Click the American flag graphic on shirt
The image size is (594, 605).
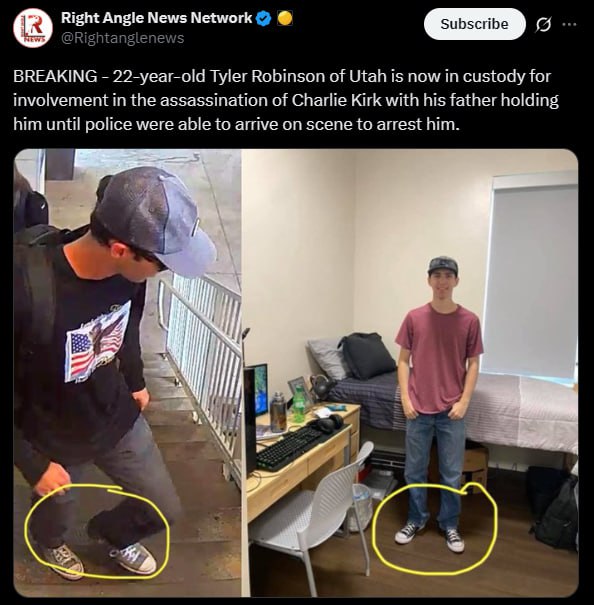click(x=97, y=343)
